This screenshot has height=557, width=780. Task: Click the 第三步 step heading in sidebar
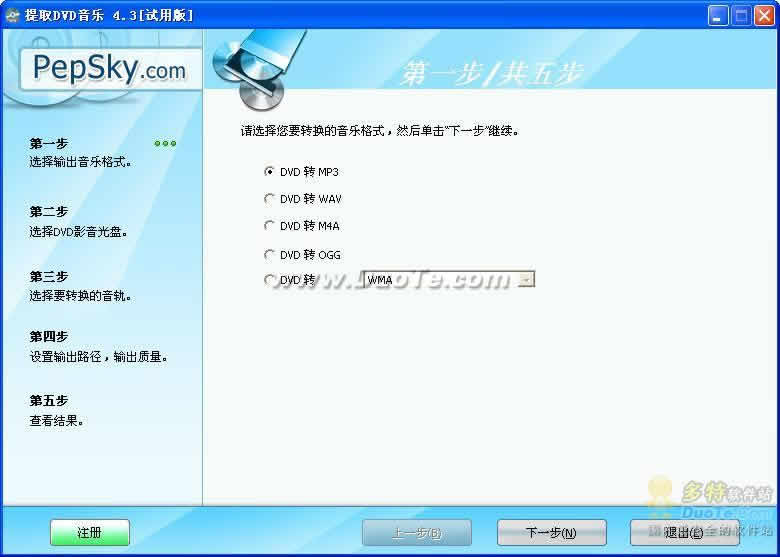click(49, 277)
